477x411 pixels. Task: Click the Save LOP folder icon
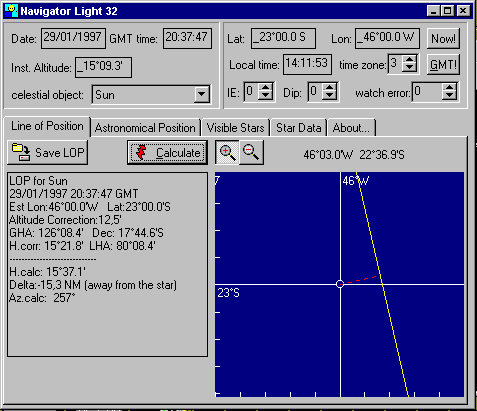(21, 152)
